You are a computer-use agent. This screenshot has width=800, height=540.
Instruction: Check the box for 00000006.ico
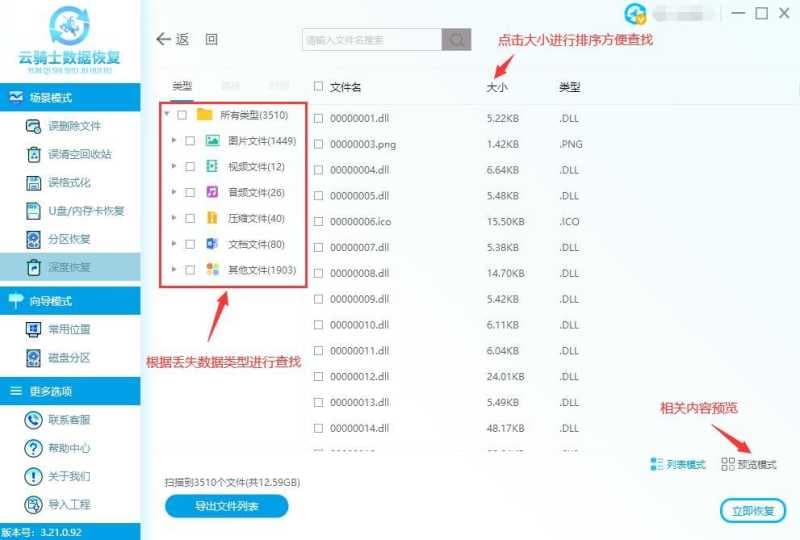pos(318,222)
